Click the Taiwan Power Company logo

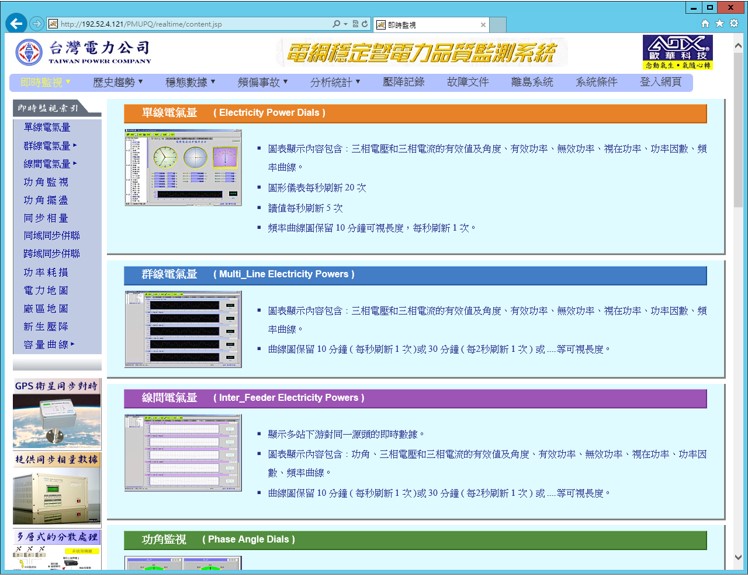[83, 52]
